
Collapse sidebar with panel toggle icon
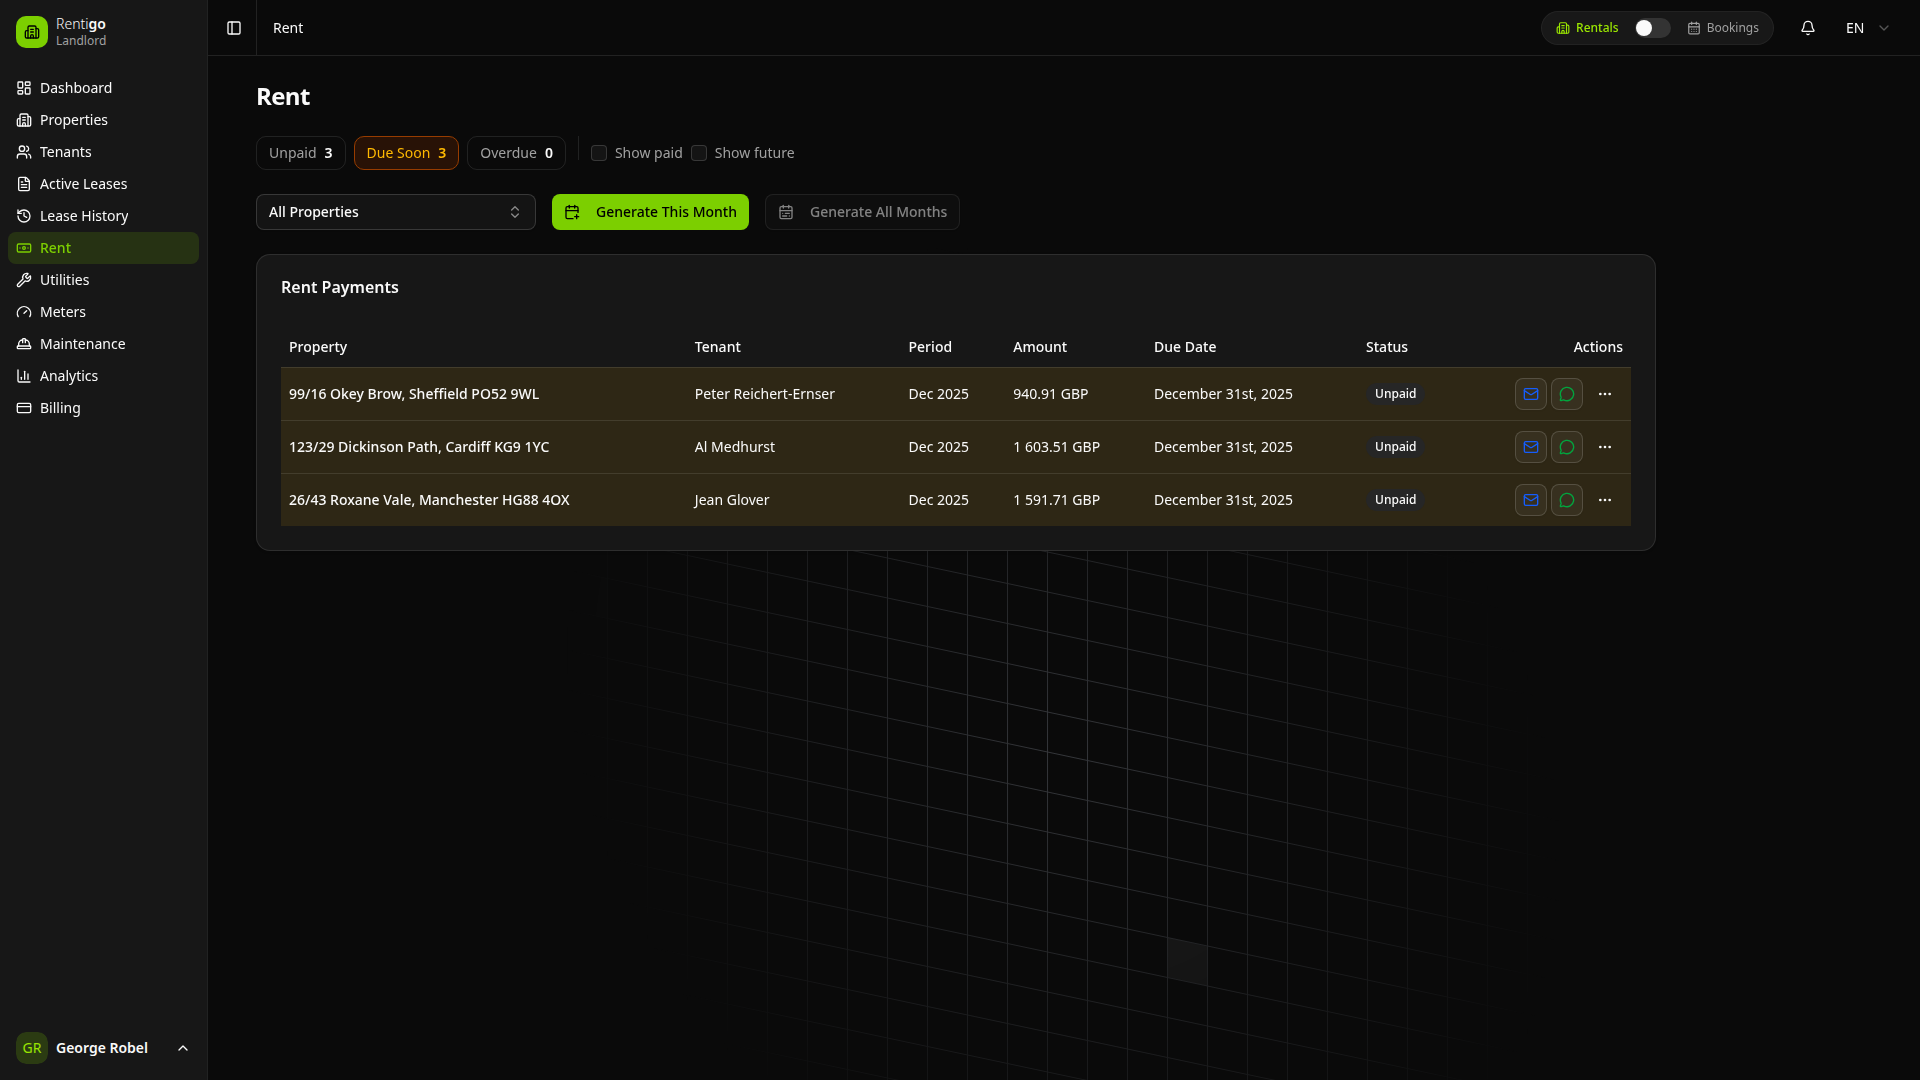pyautogui.click(x=234, y=28)
